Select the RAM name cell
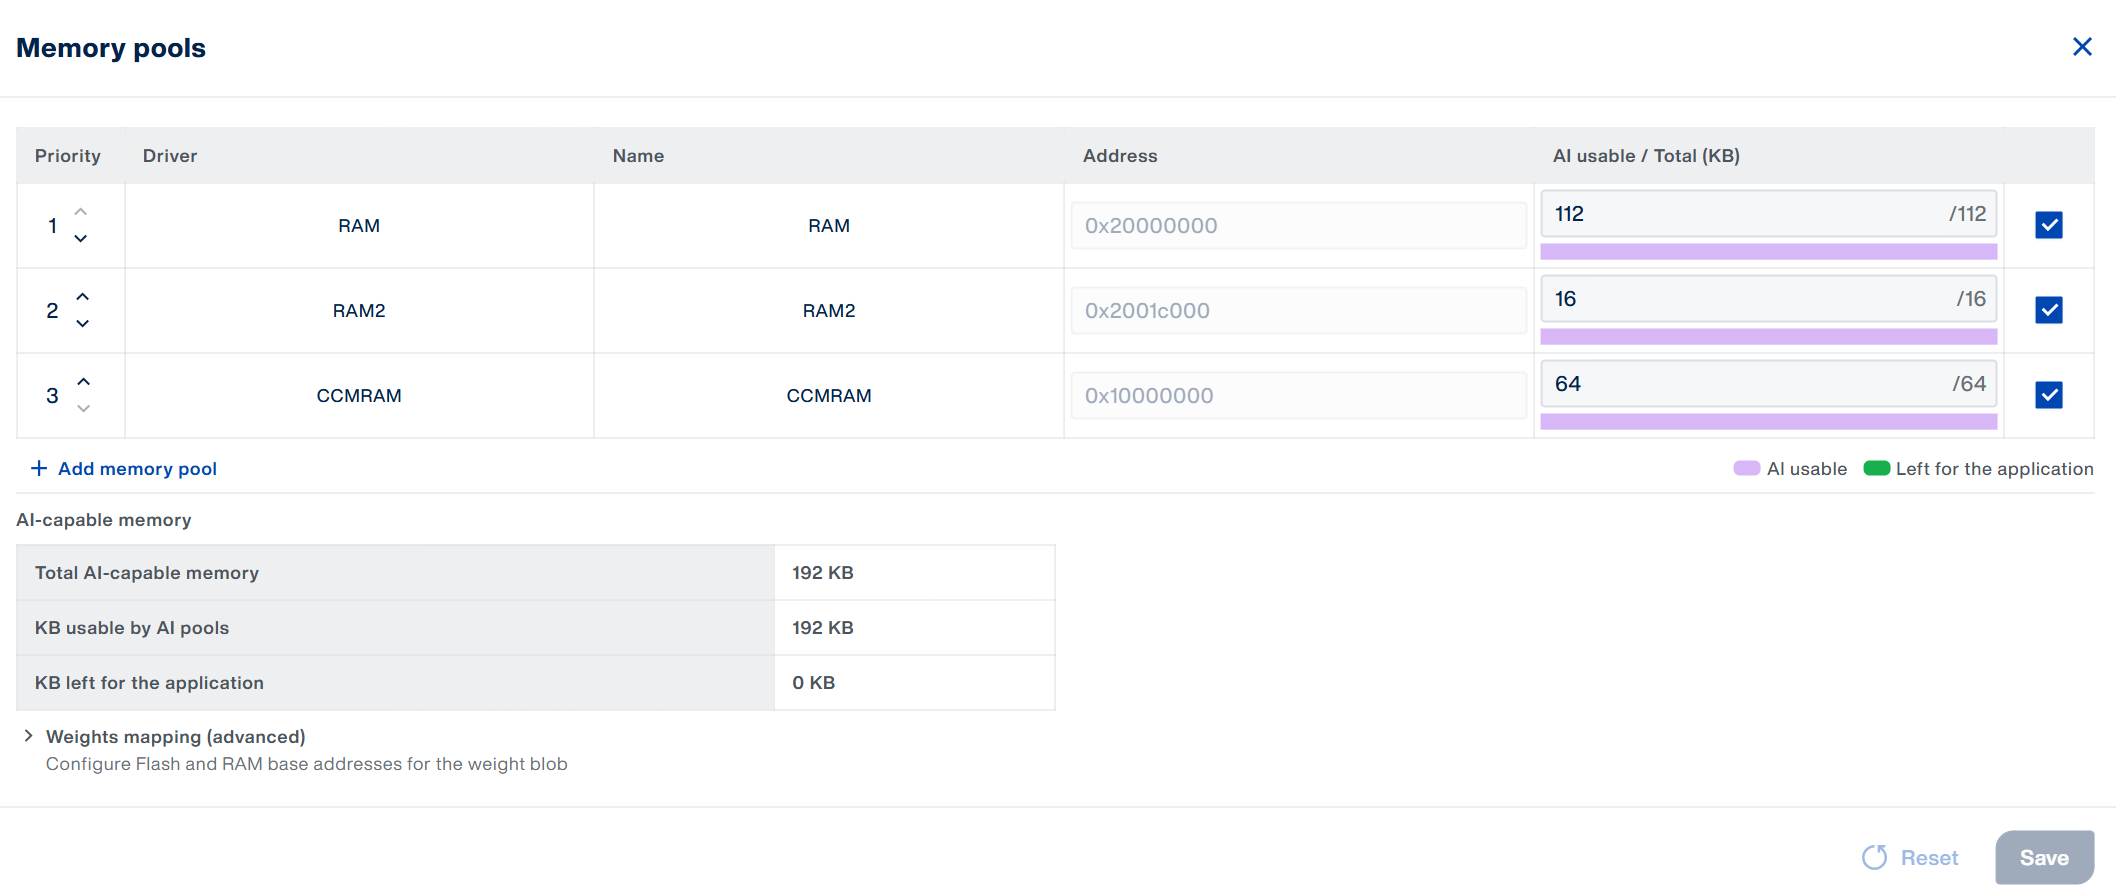 pyautogui.click(x=829, y=226)
